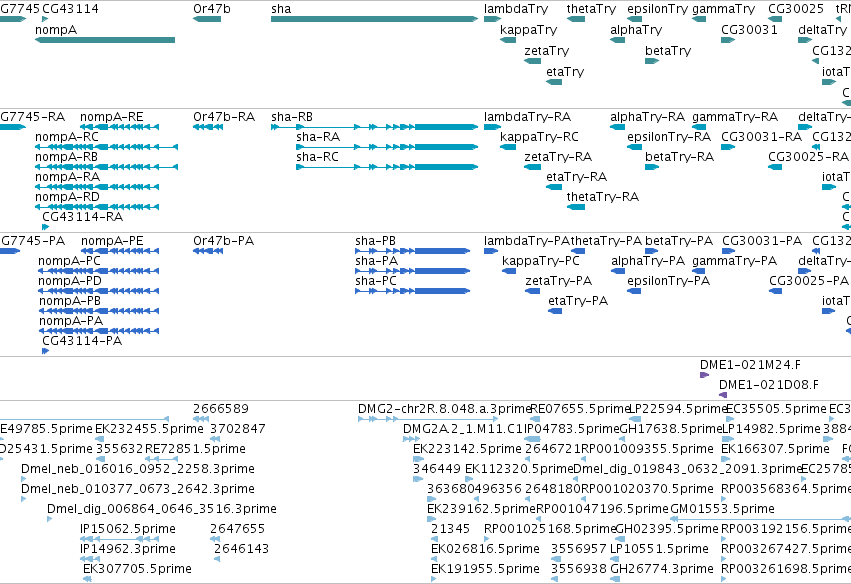Select the GH26774.3prime EST label

point(662,568)
